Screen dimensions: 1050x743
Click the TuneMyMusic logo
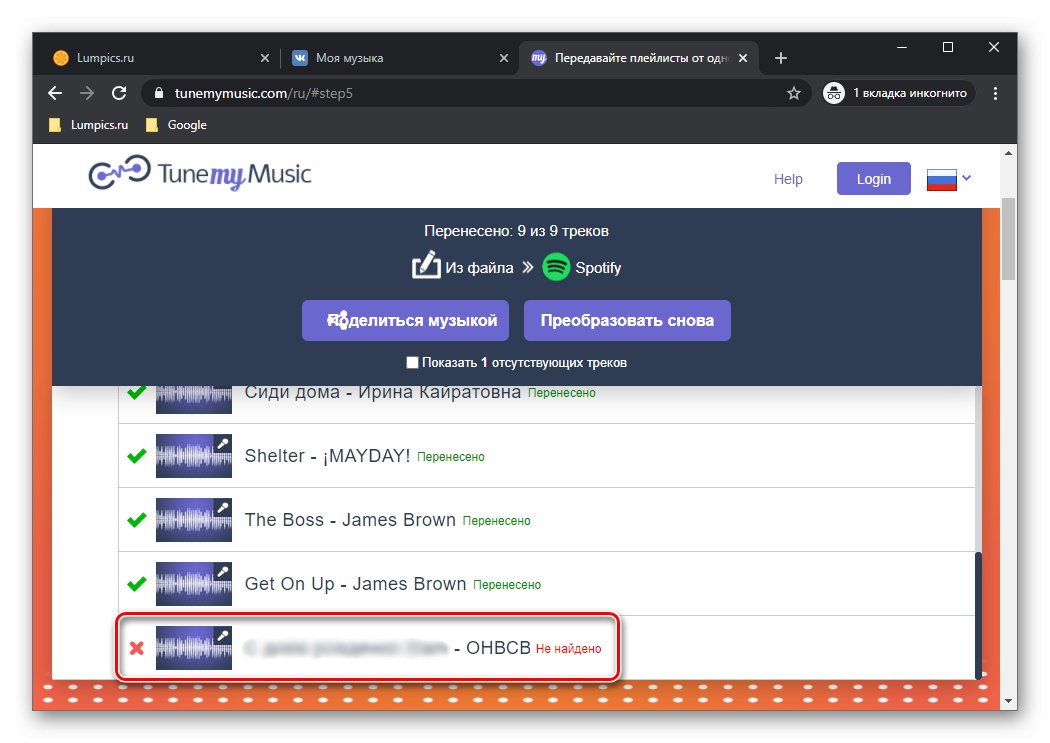(x=199, y=173)
